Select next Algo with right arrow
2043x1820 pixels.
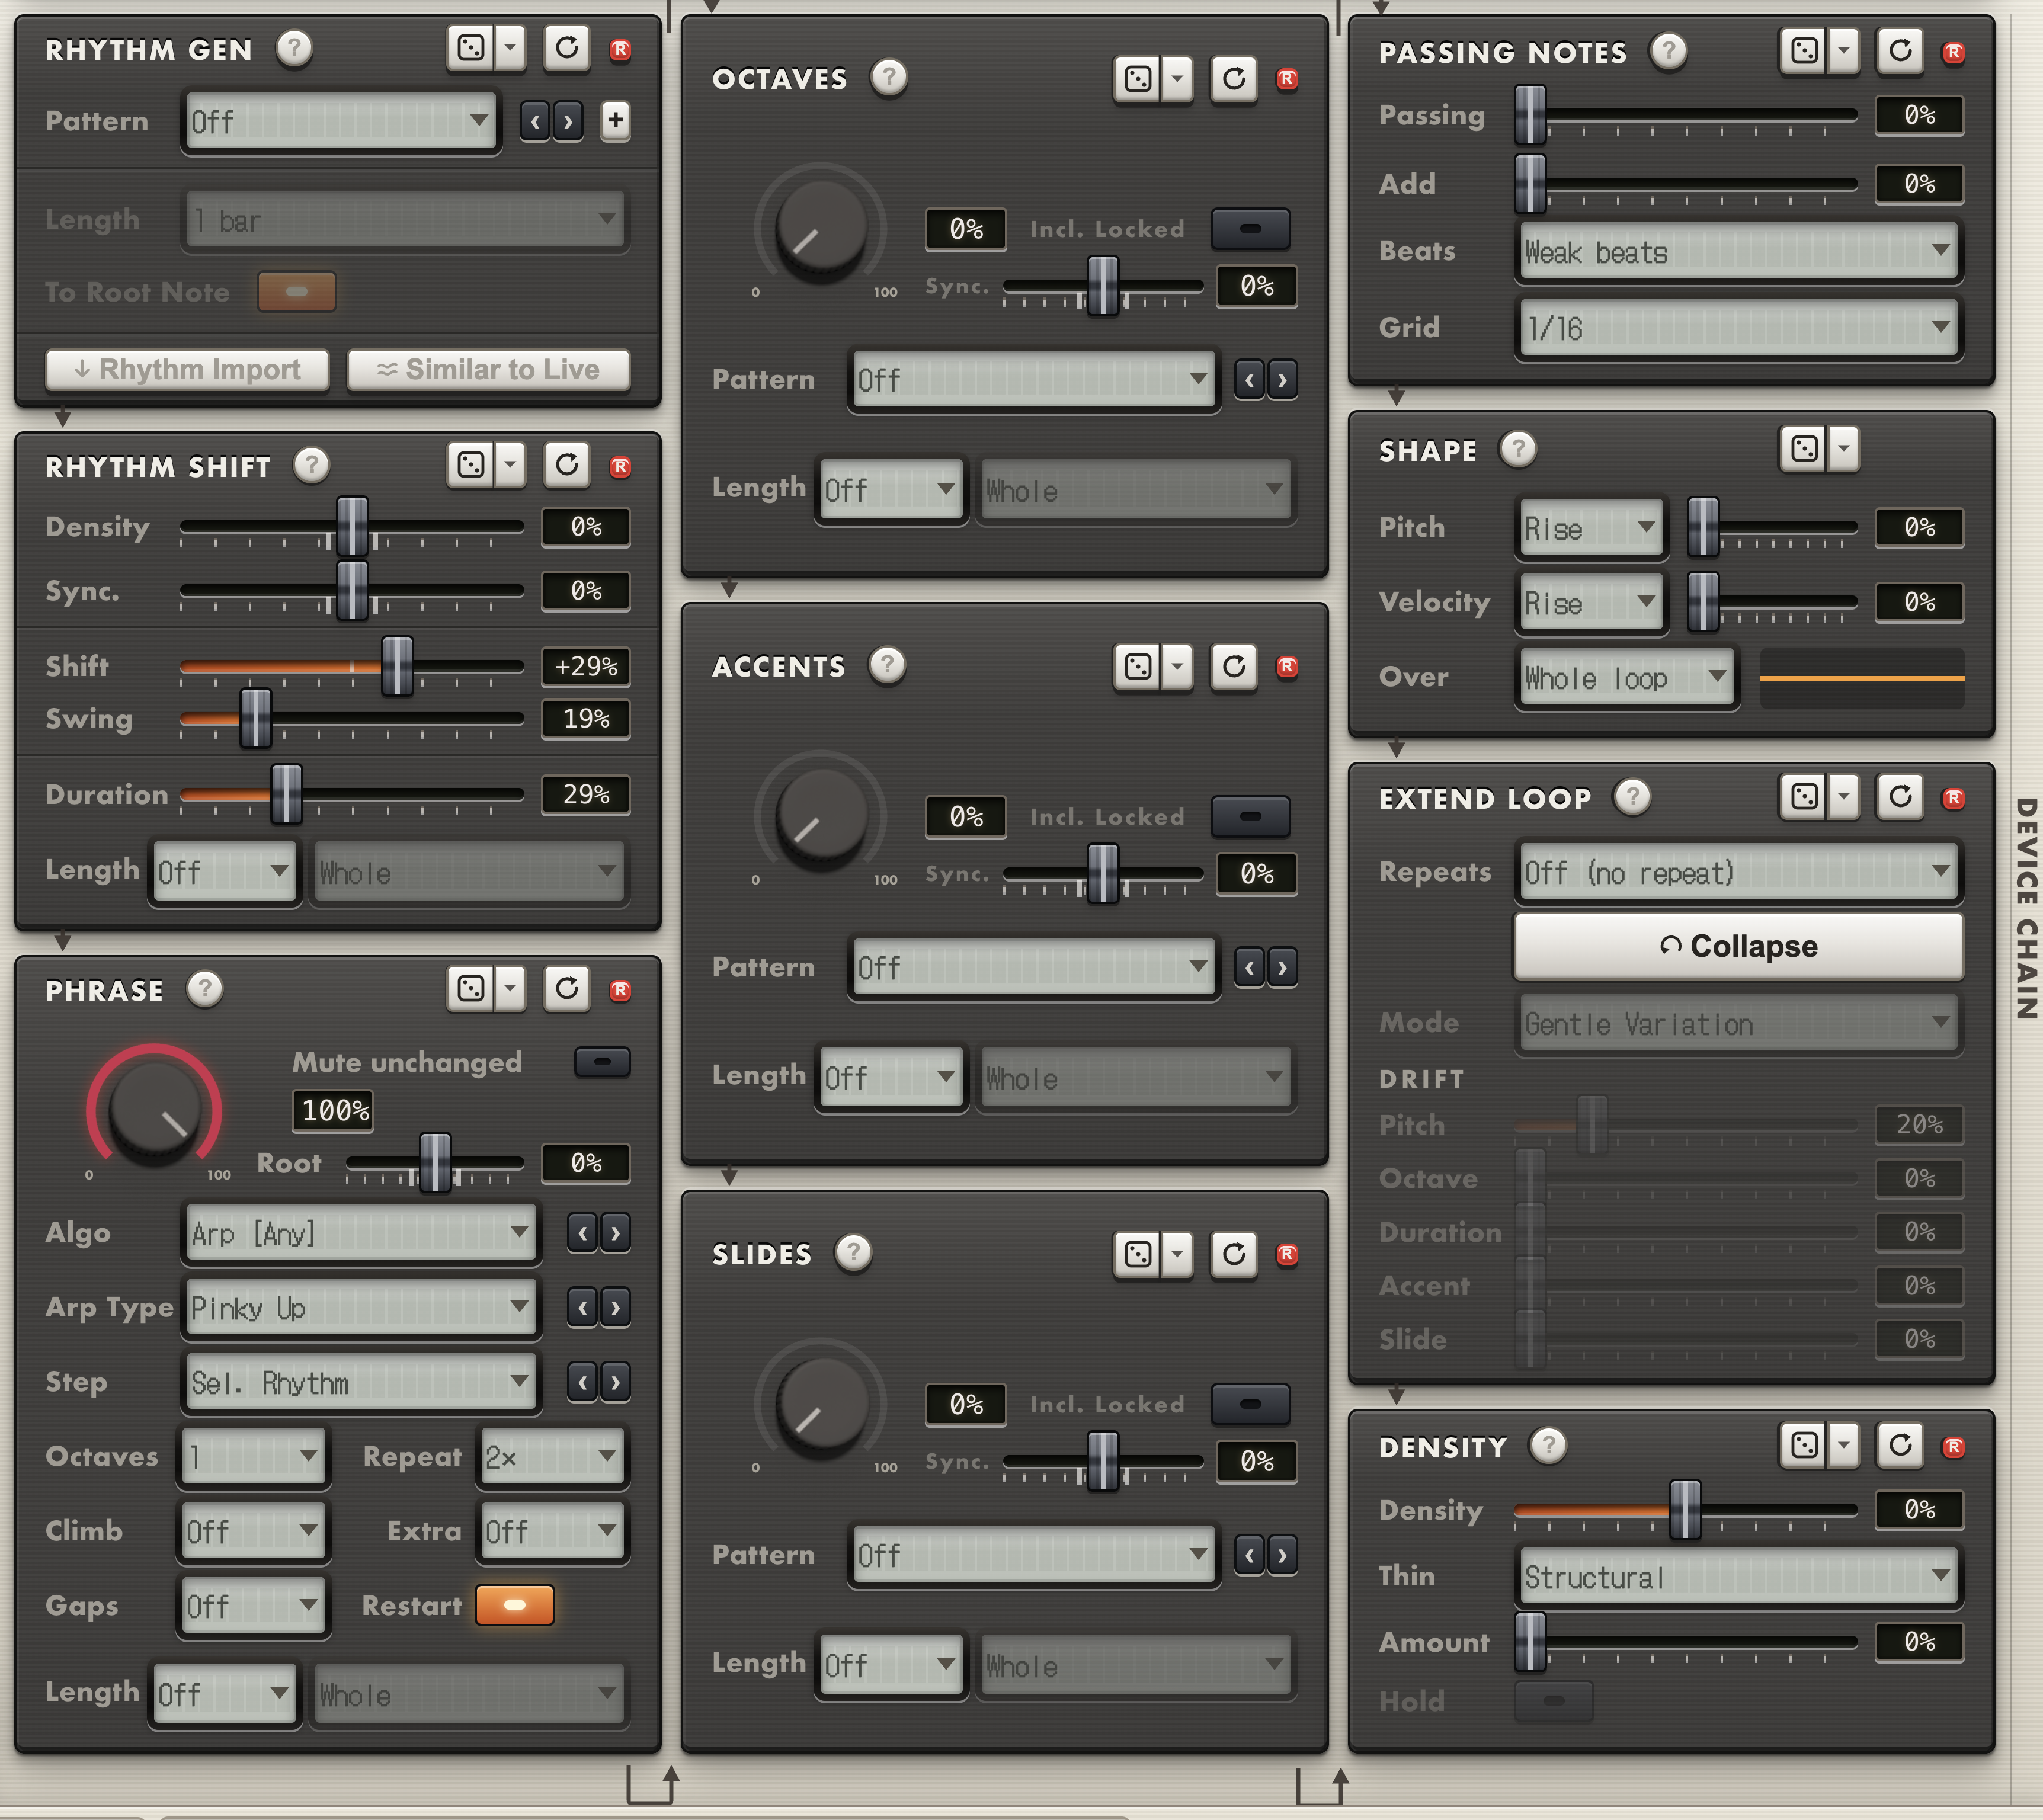pos(616,1233)
